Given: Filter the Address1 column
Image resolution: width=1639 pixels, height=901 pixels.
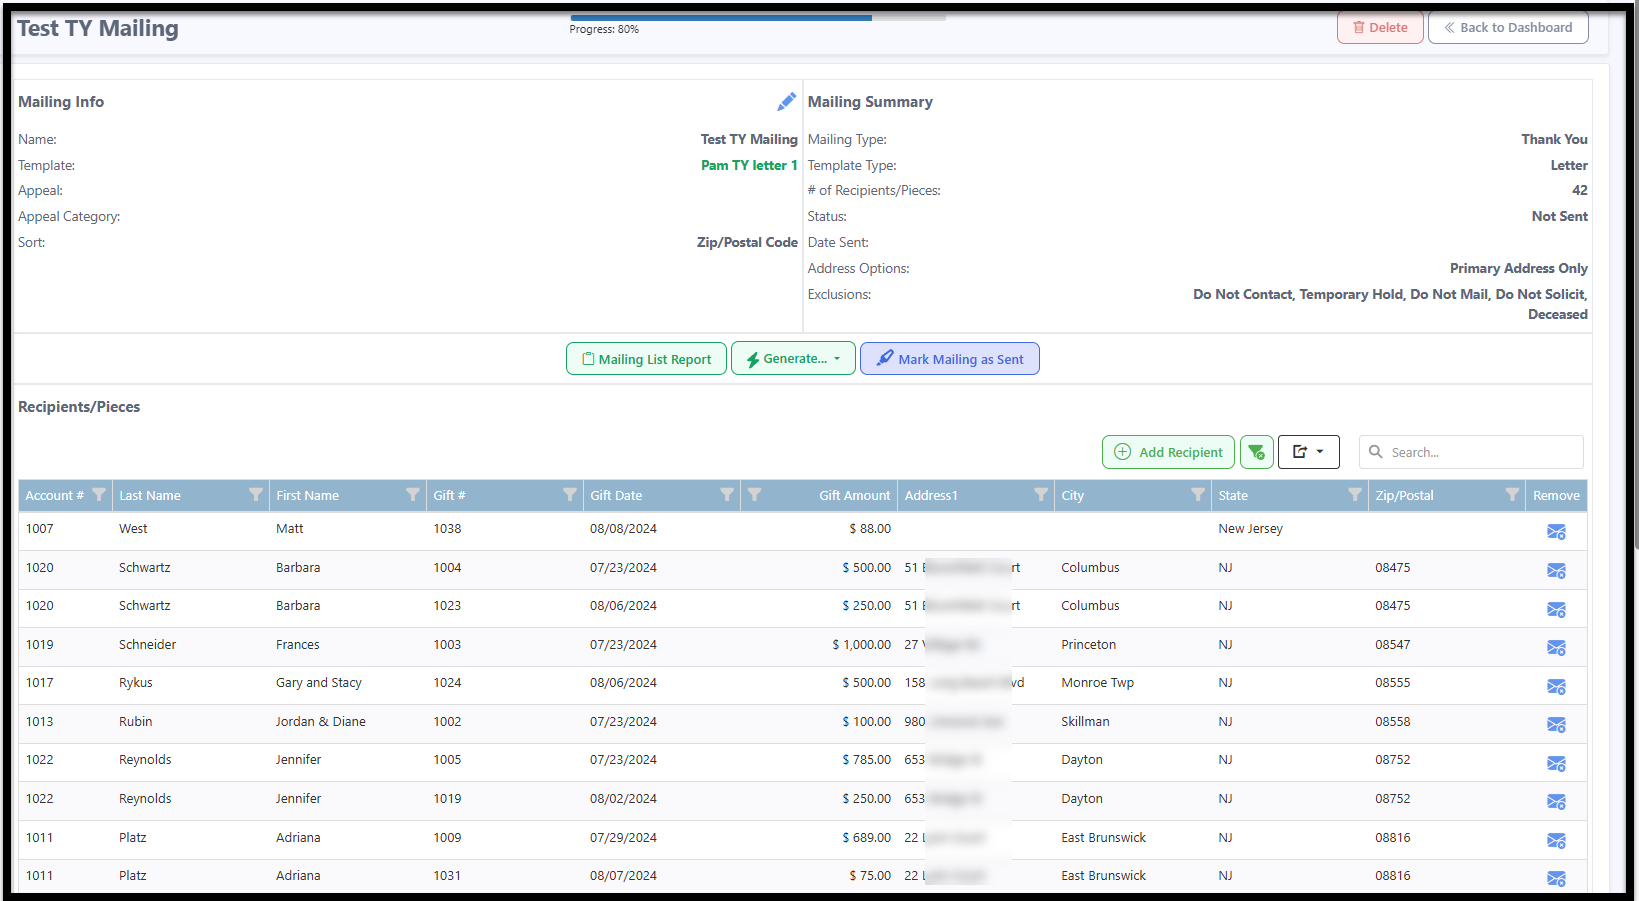Looking at the screenshot, I should [x=1041, y=495].
